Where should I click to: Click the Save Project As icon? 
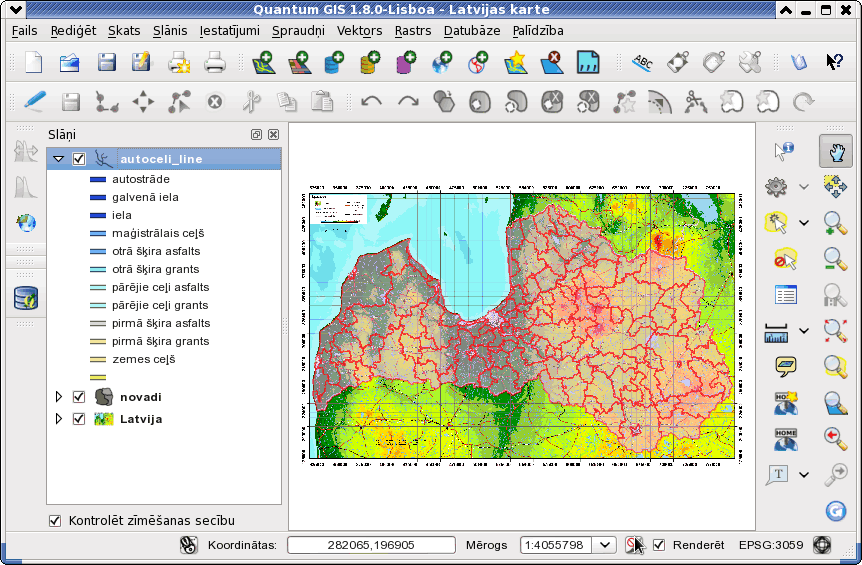141,62
